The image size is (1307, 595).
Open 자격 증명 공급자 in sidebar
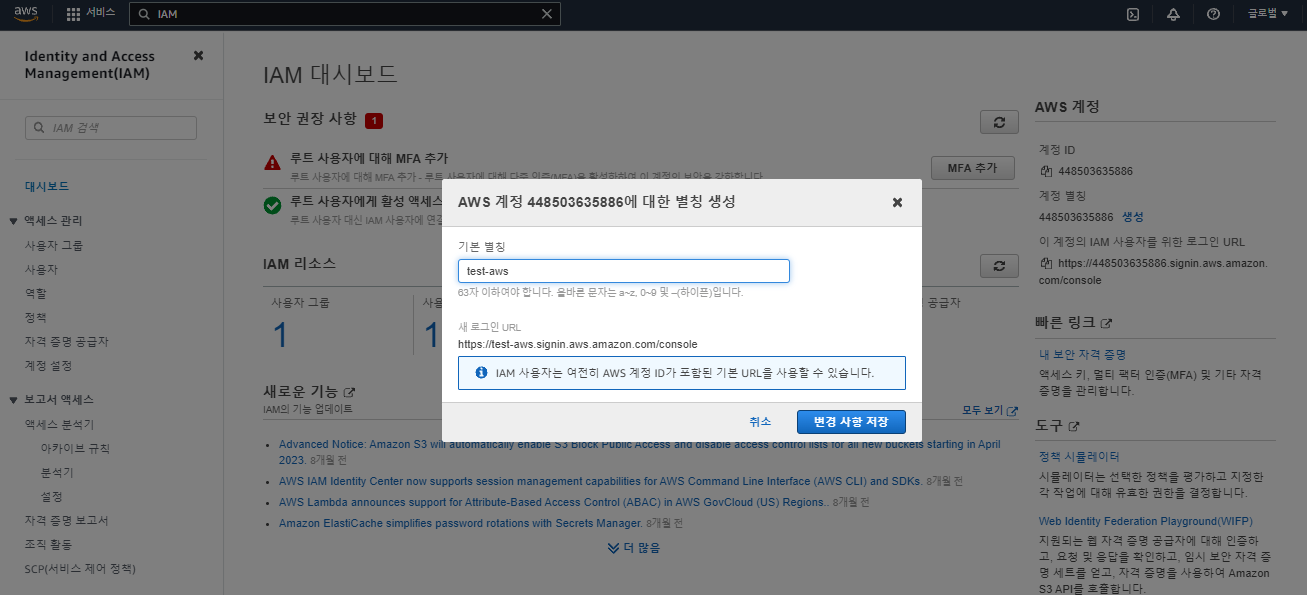click(67, 342)
